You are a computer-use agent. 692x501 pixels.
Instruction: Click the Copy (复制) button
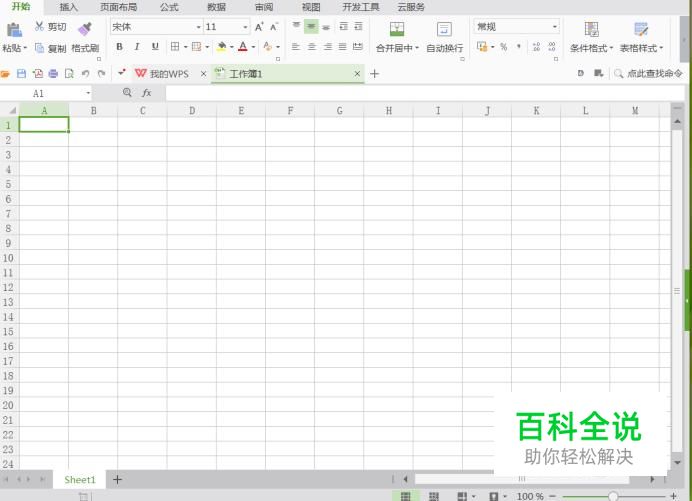[50, 48]
